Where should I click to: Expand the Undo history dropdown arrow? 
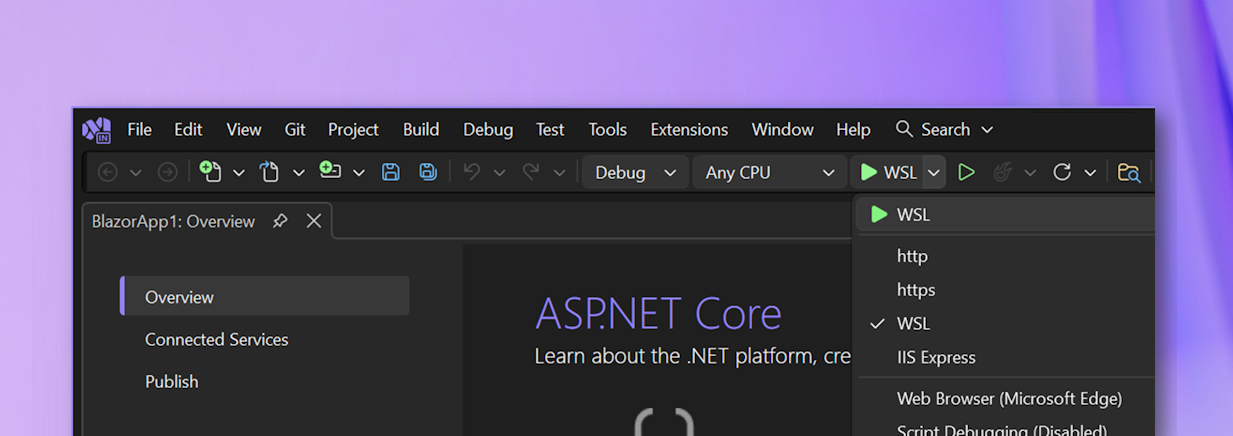click(499, 173)
